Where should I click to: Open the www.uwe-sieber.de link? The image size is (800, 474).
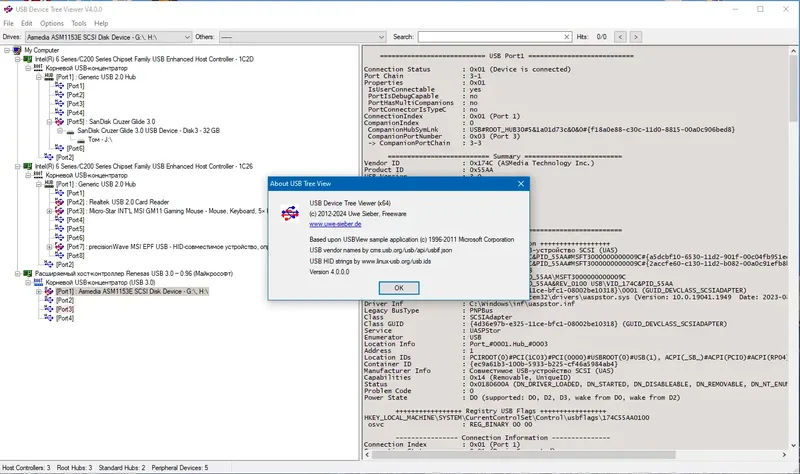(x=335, y=224)
